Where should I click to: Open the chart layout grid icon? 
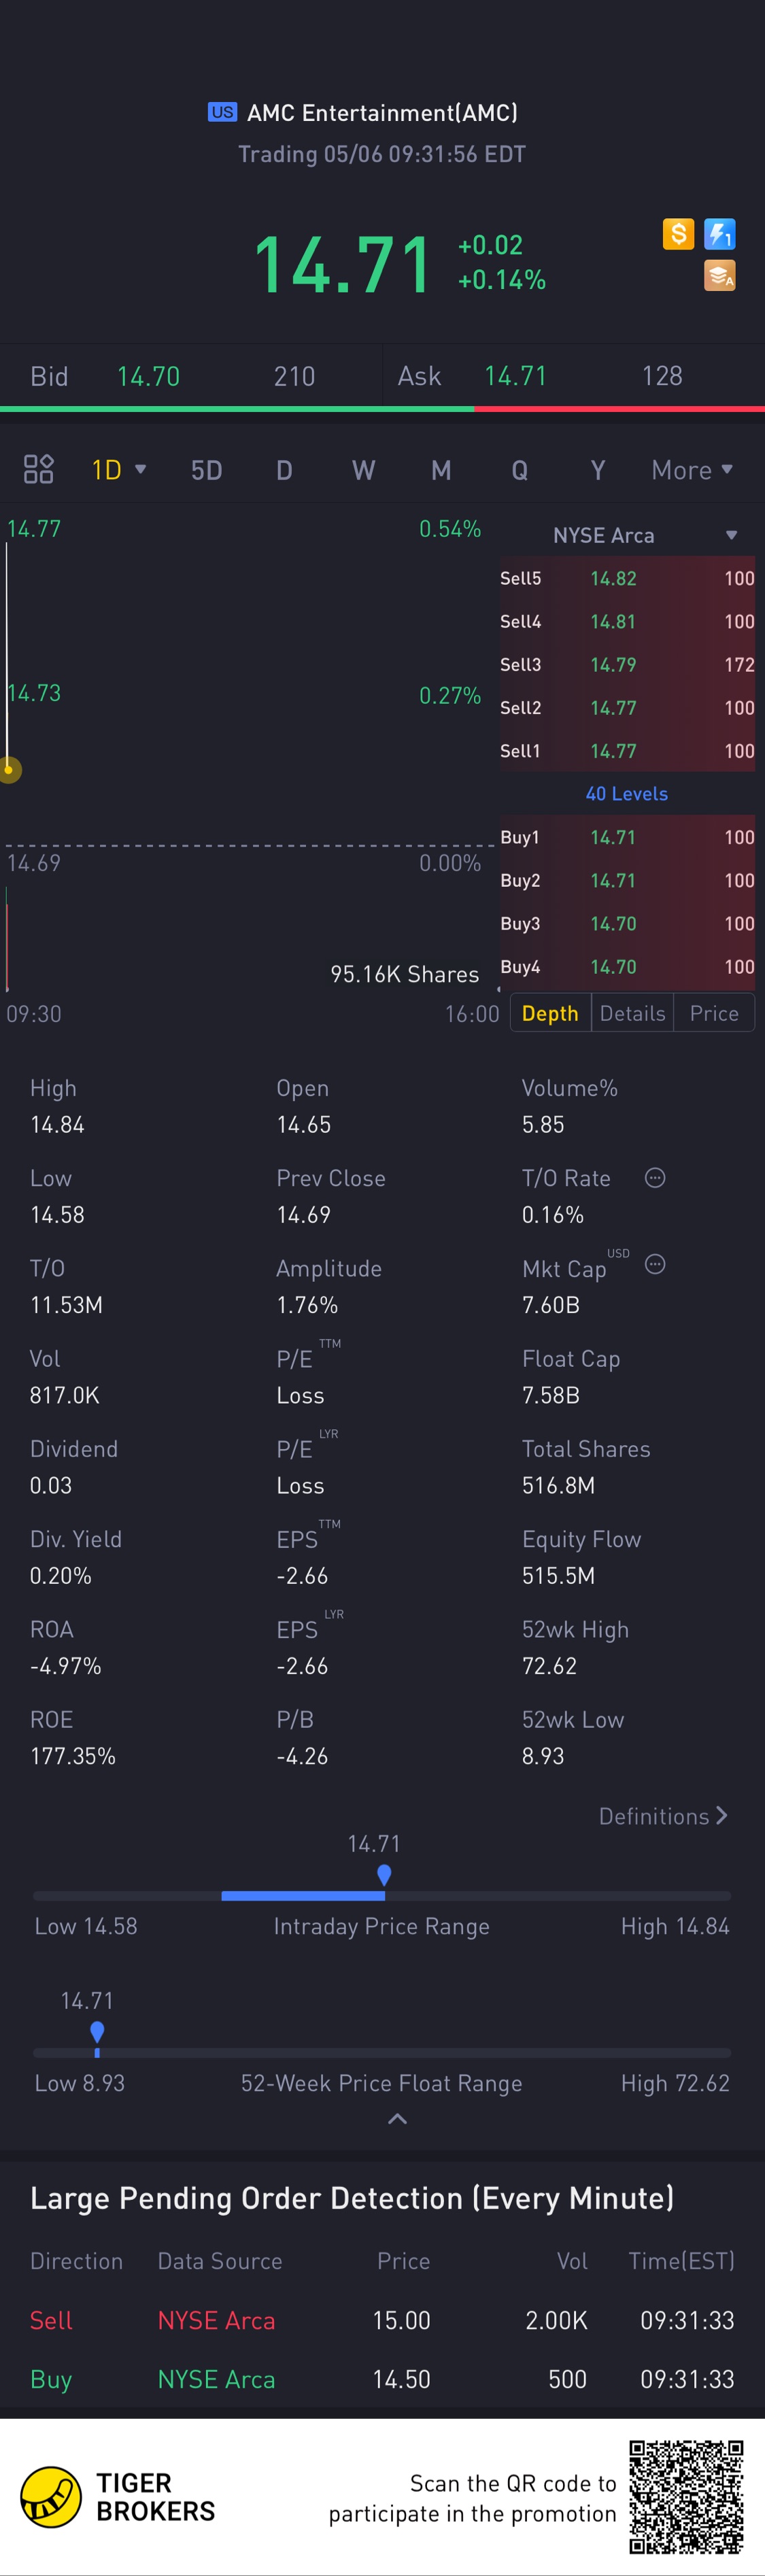(x=38, y=469)
